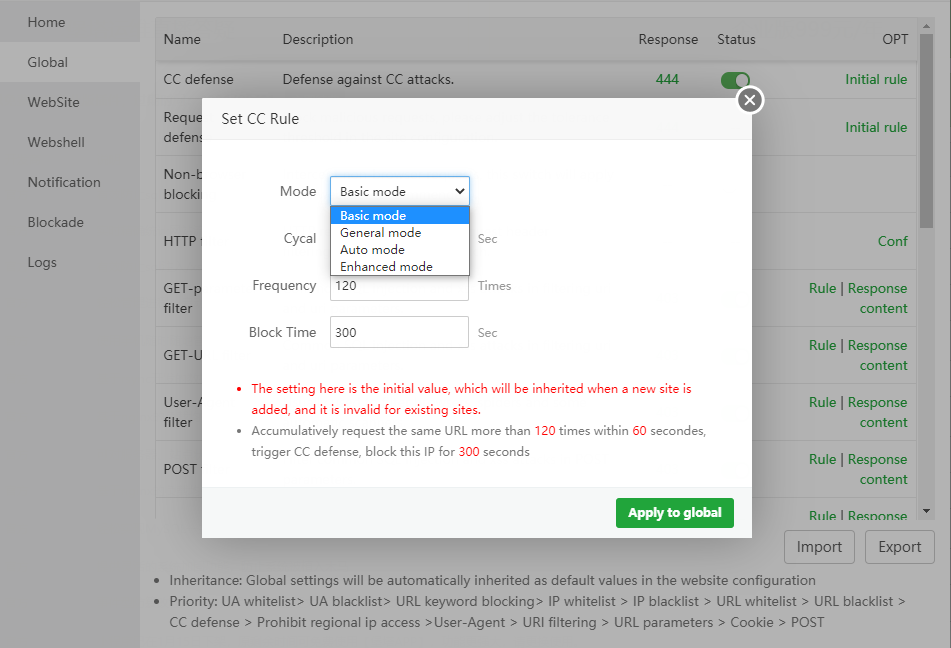
Task: Open Initial rule for CC defense
Action: pos(876,79)
